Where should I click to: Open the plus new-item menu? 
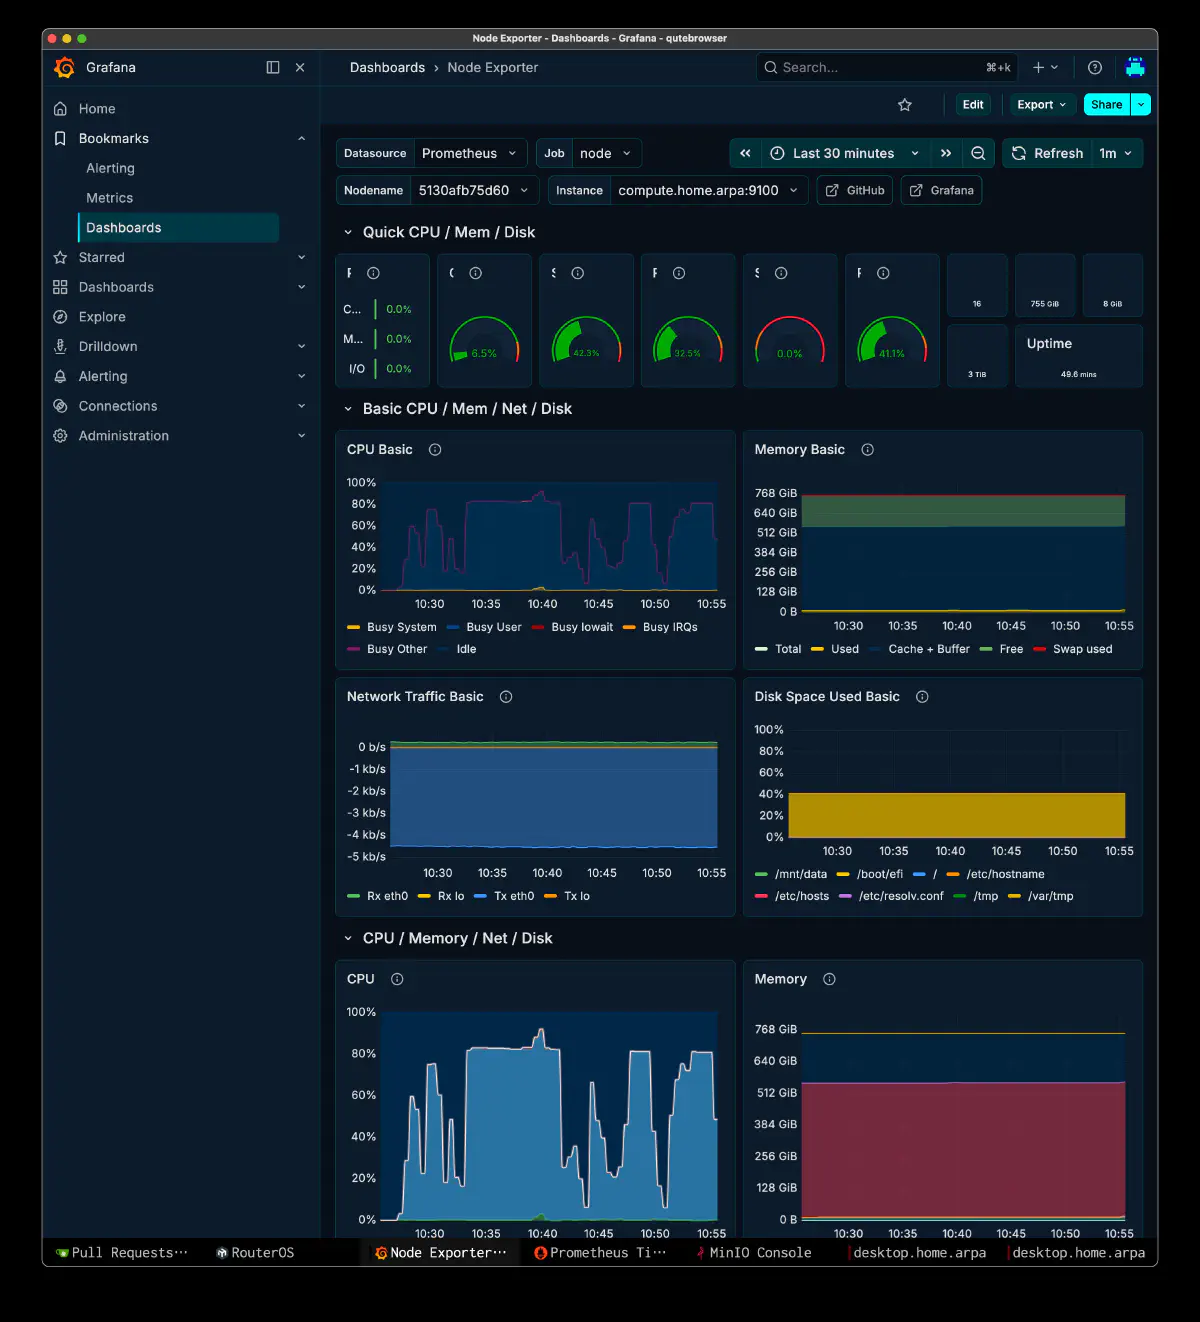(x=1045, y=67)
